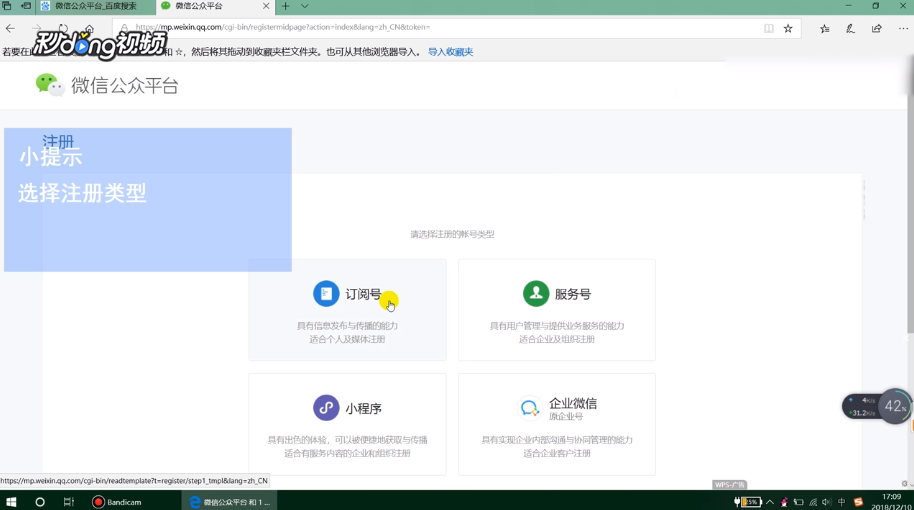Open the tabs dropdown chevron next to new tab
914x510 pixels.
point(304,6)
